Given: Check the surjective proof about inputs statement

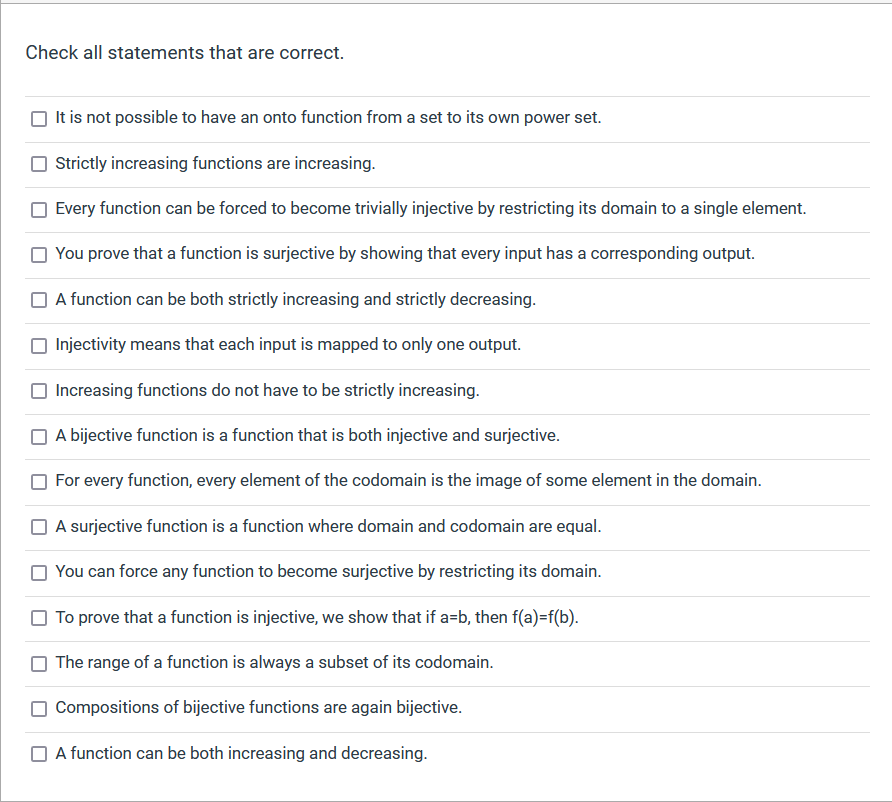Looking at the screenshot, I should pos(38,254).
